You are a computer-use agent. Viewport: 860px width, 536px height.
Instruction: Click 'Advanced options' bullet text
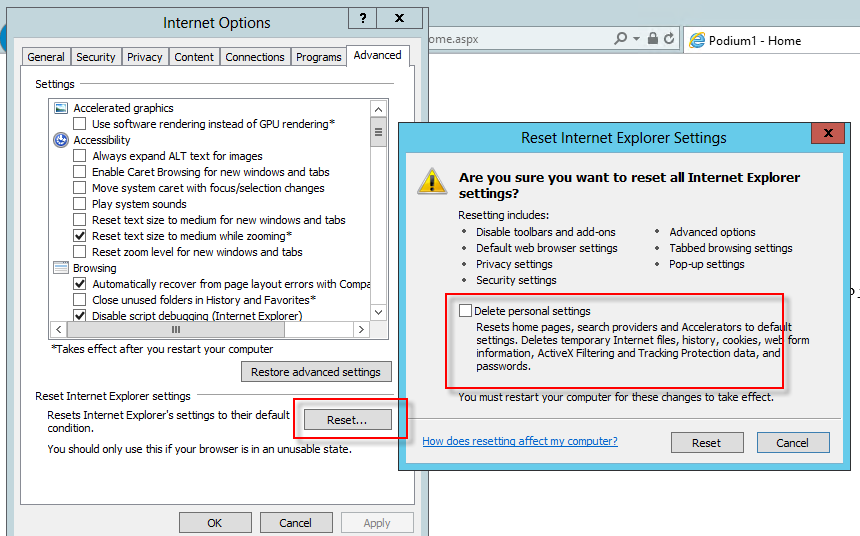[712, 232]
